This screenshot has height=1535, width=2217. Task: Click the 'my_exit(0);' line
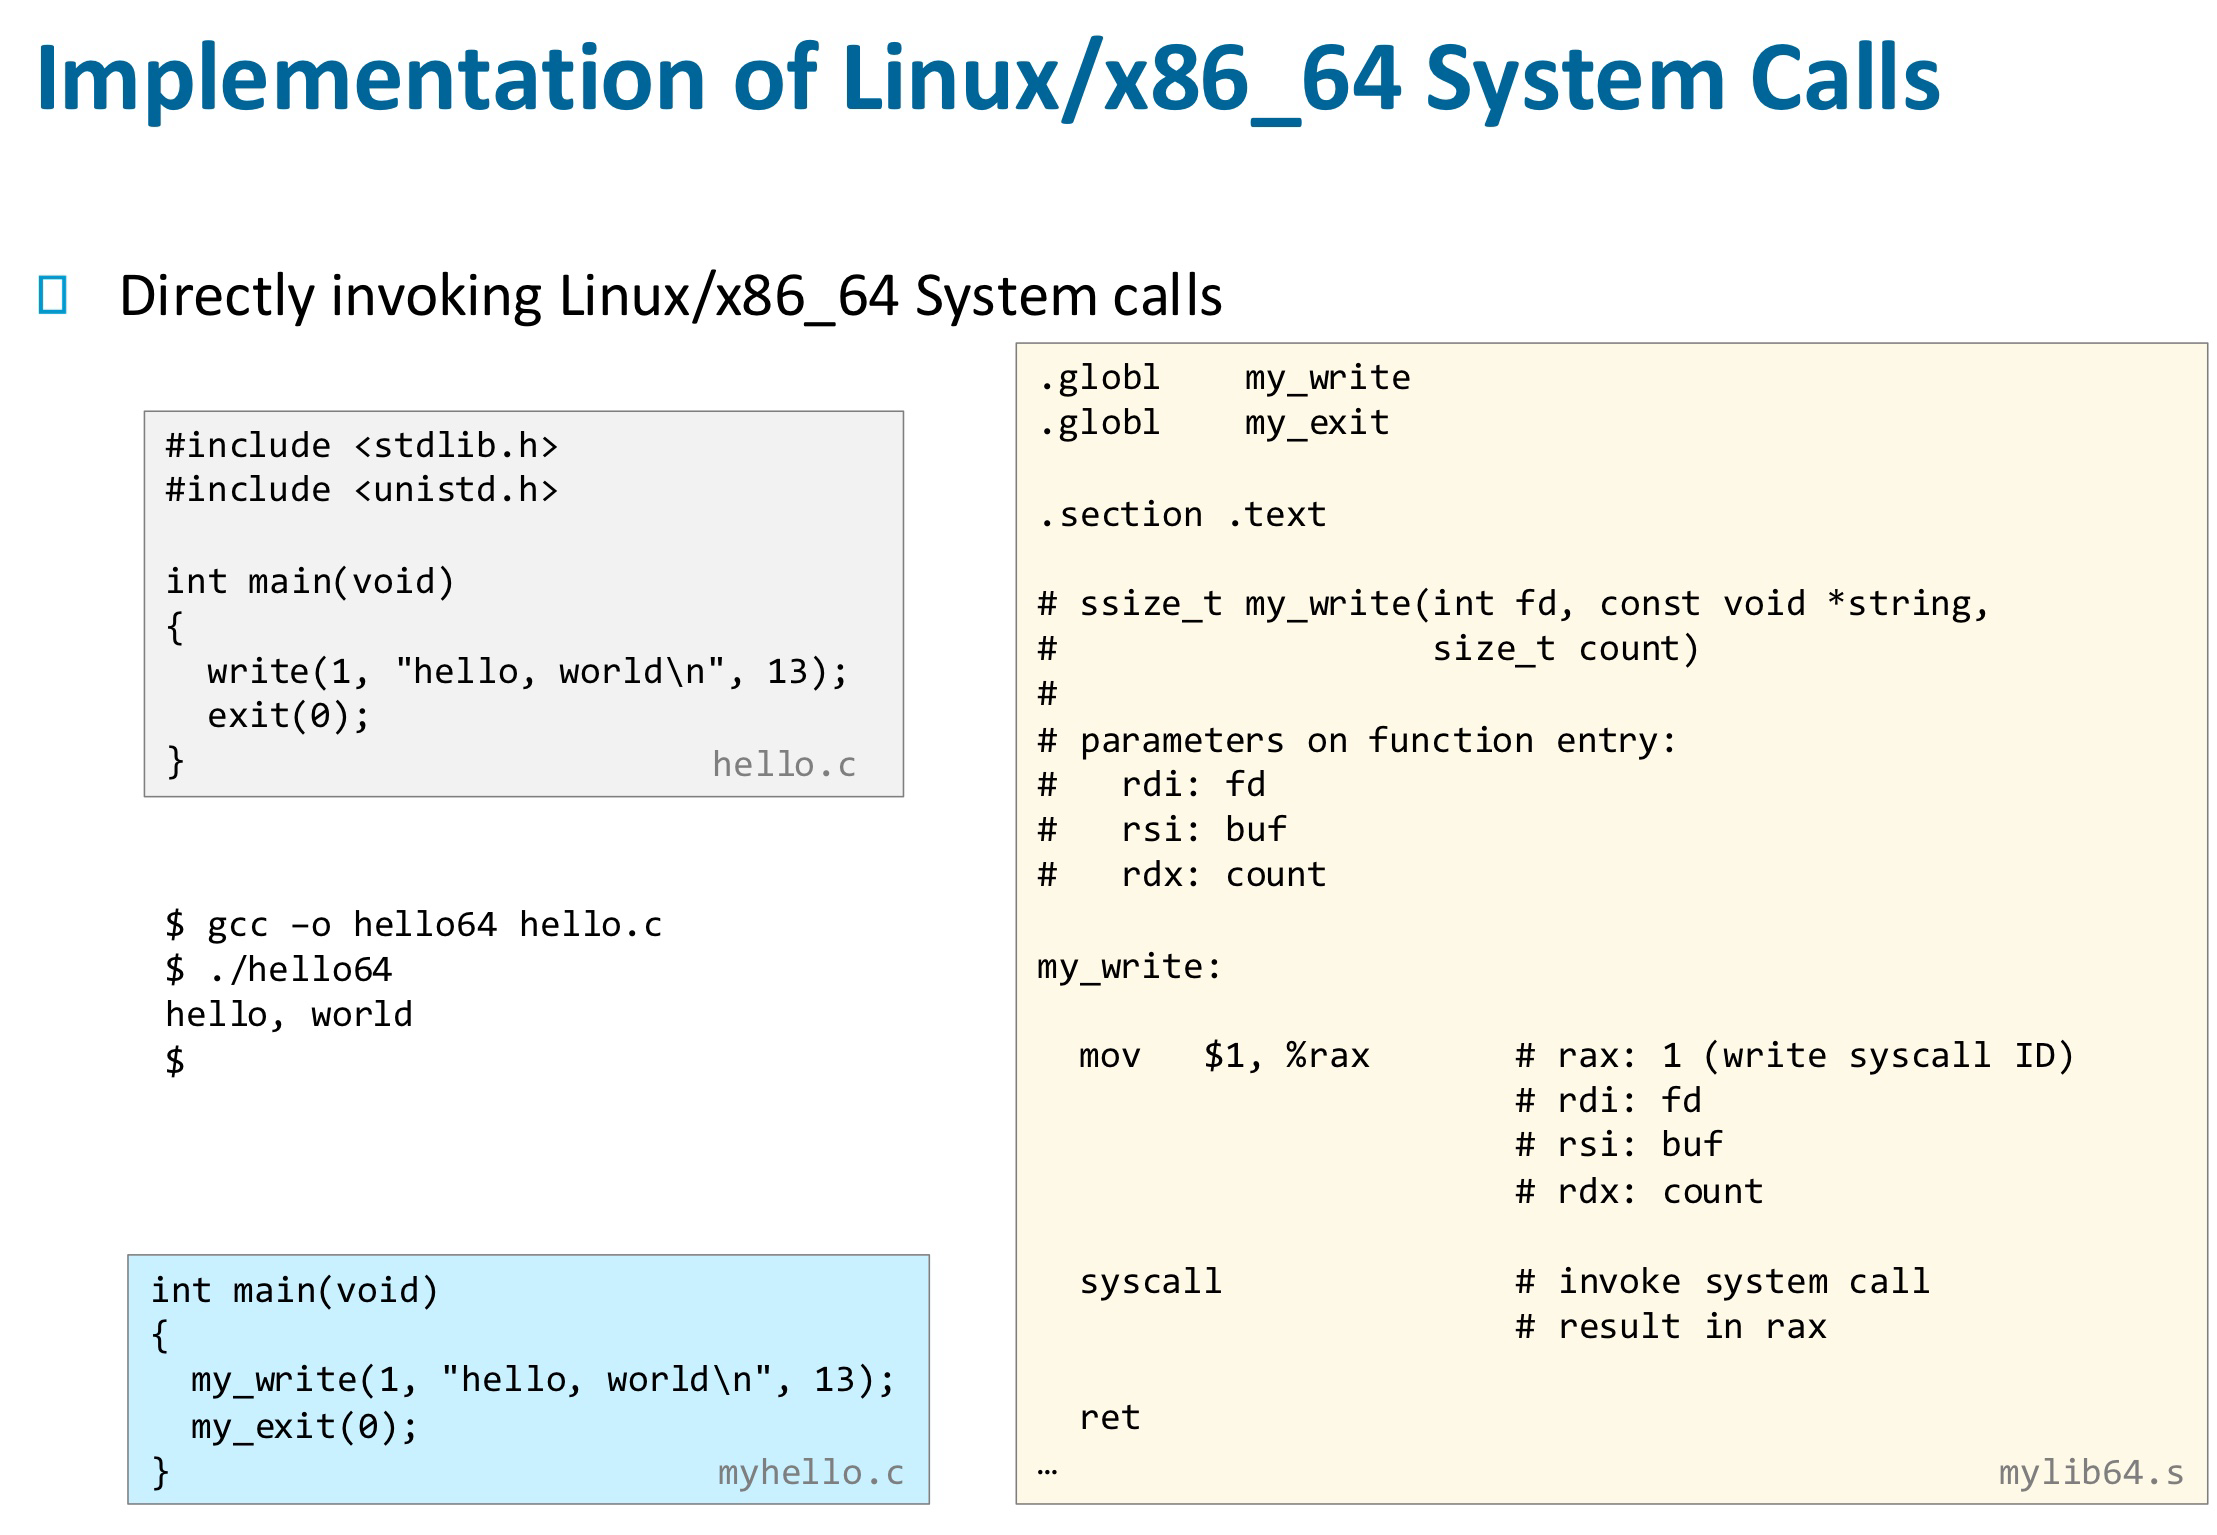click(x=304, y=1427)
